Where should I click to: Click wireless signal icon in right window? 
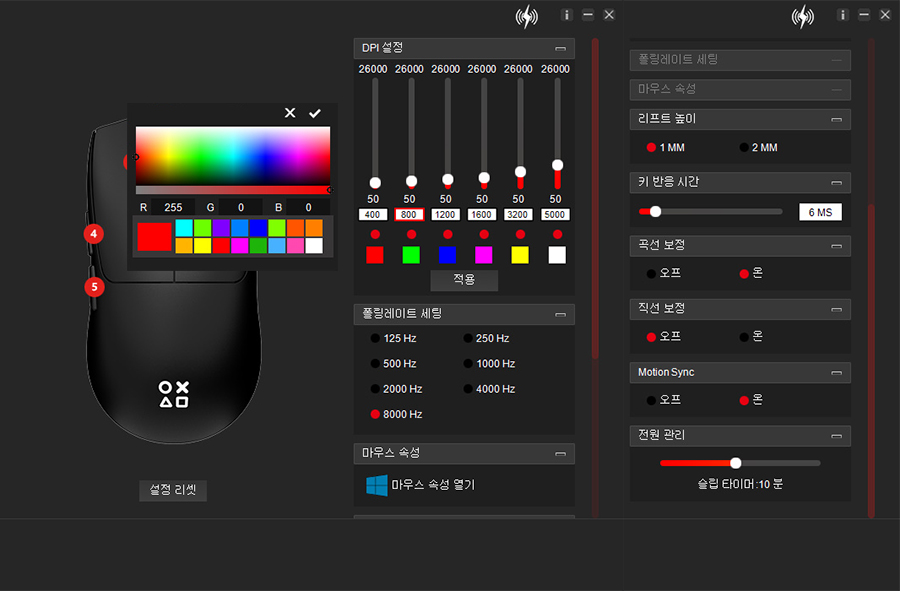point(802,17)
